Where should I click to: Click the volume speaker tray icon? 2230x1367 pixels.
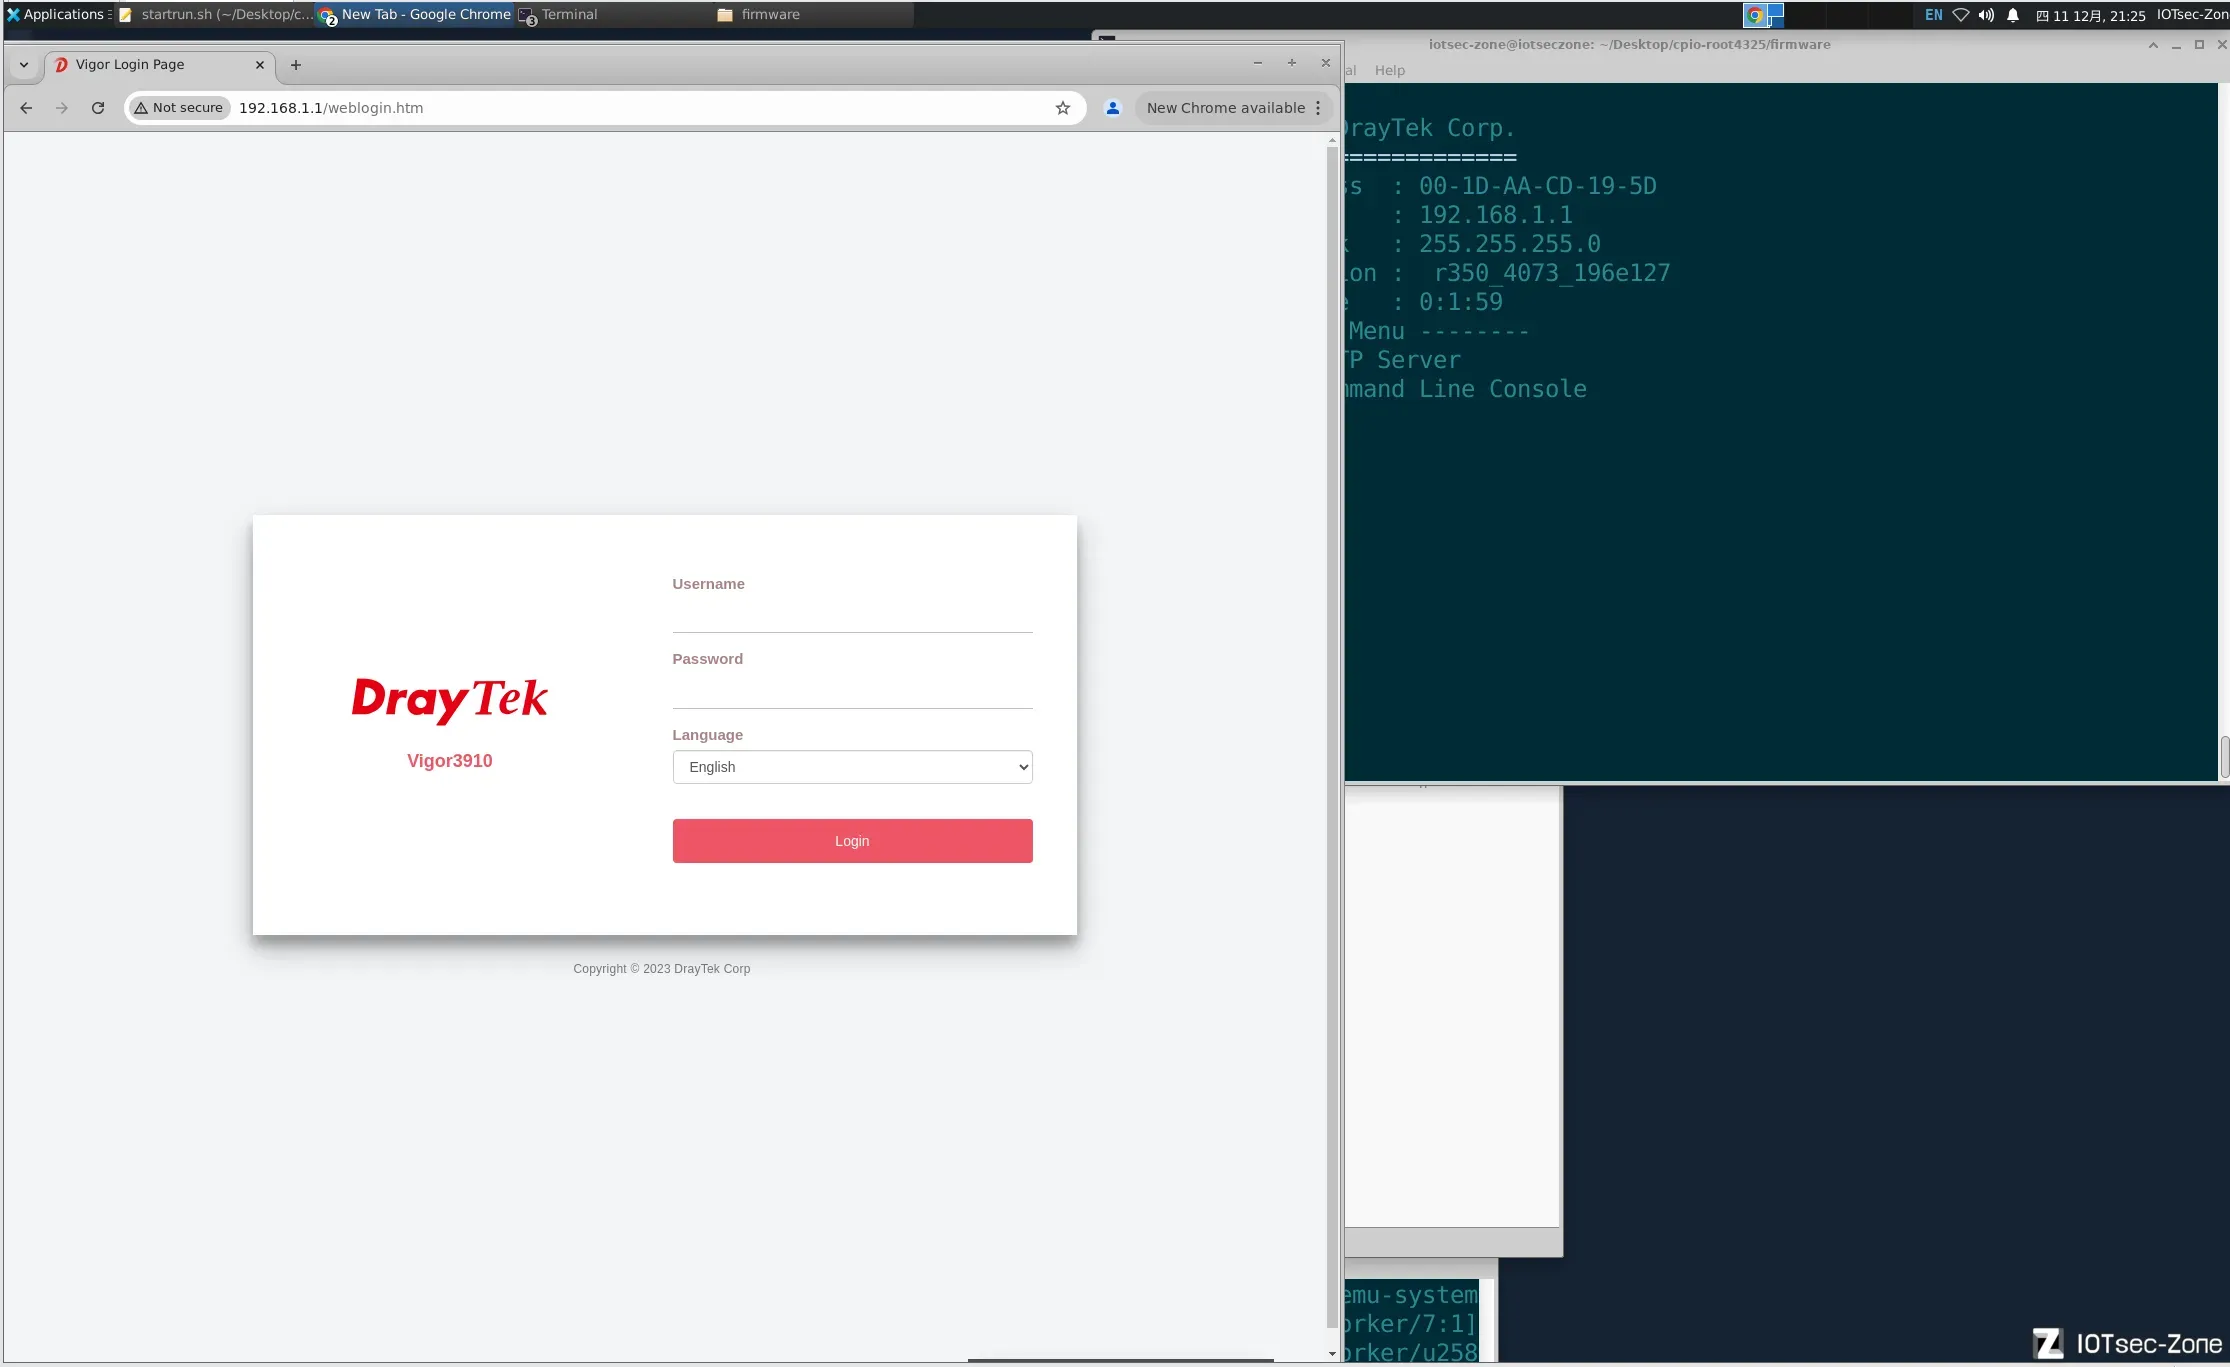click(x=1986, y=15)
